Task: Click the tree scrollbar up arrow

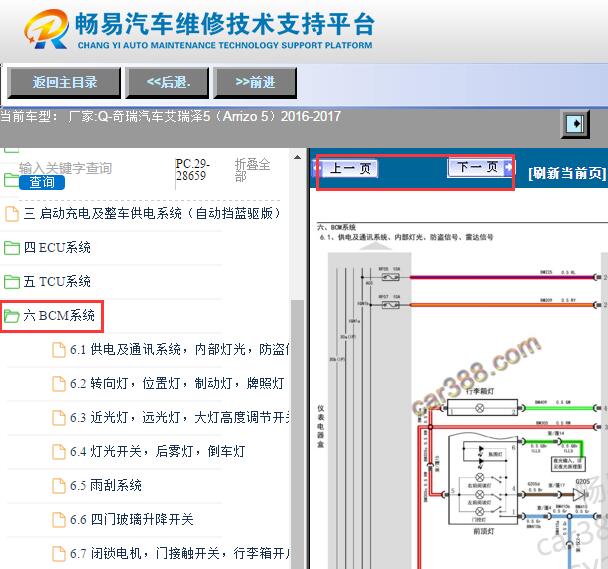Action: pos(297,157)
